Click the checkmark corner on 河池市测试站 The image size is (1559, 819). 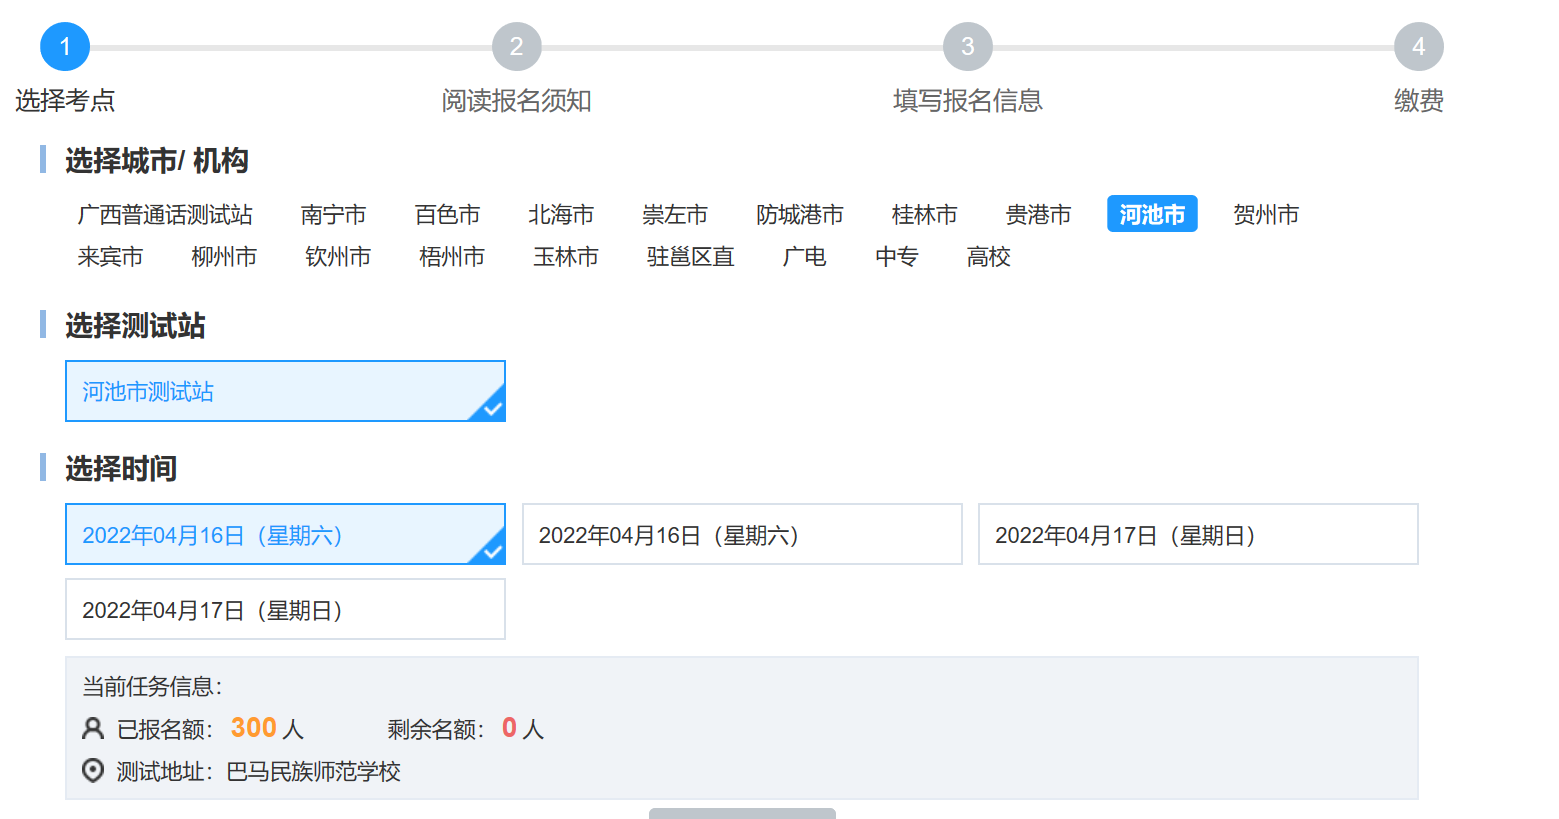click(x=492, y=408)
